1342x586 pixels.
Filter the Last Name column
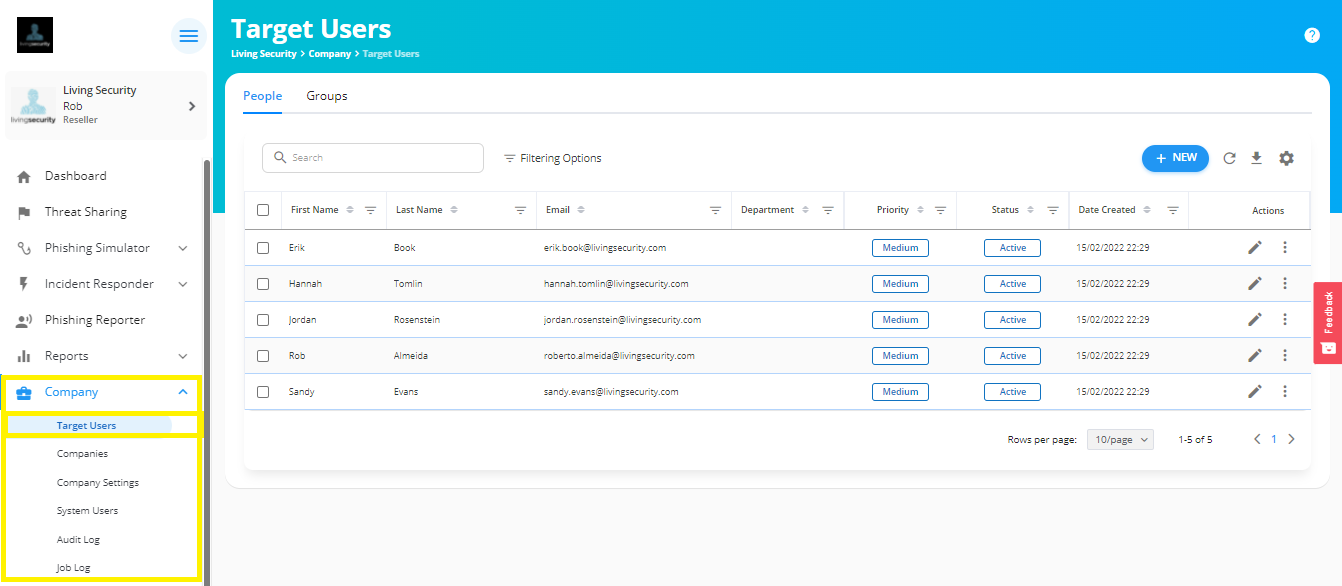tap(520, 211)
